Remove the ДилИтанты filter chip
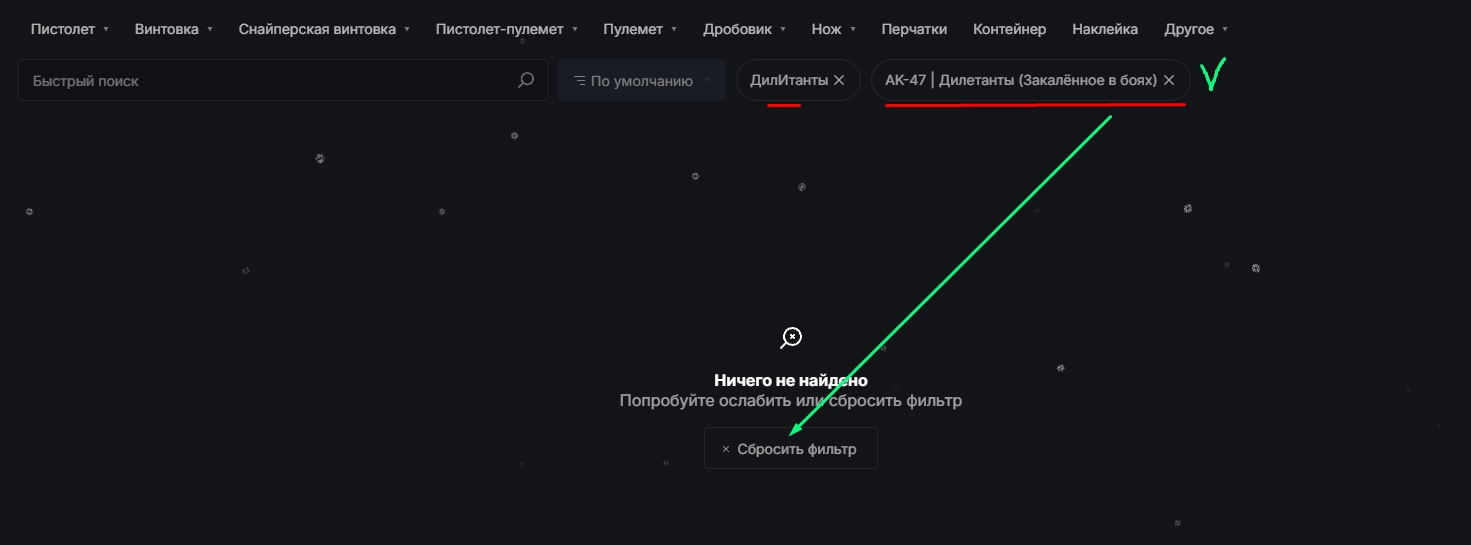Image resolution: width=1471 pixels, height=545 pixels. (839, 81)
